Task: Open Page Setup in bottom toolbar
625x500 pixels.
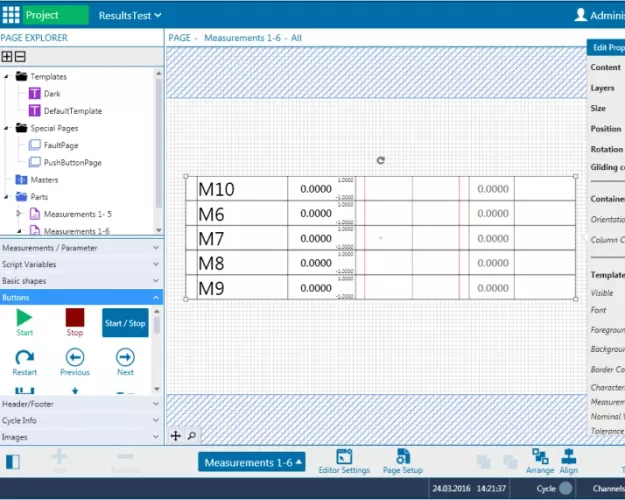Action: point(403,461)
